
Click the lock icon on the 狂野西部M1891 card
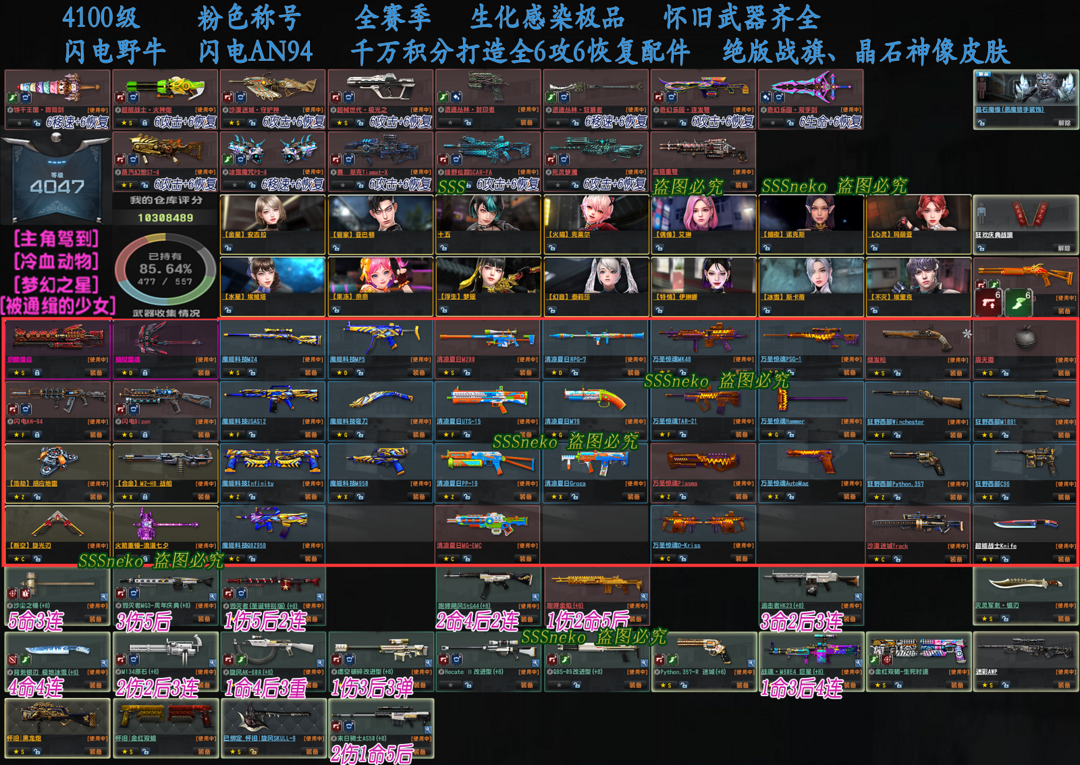pyautogui.click(x=1004, y=434)
